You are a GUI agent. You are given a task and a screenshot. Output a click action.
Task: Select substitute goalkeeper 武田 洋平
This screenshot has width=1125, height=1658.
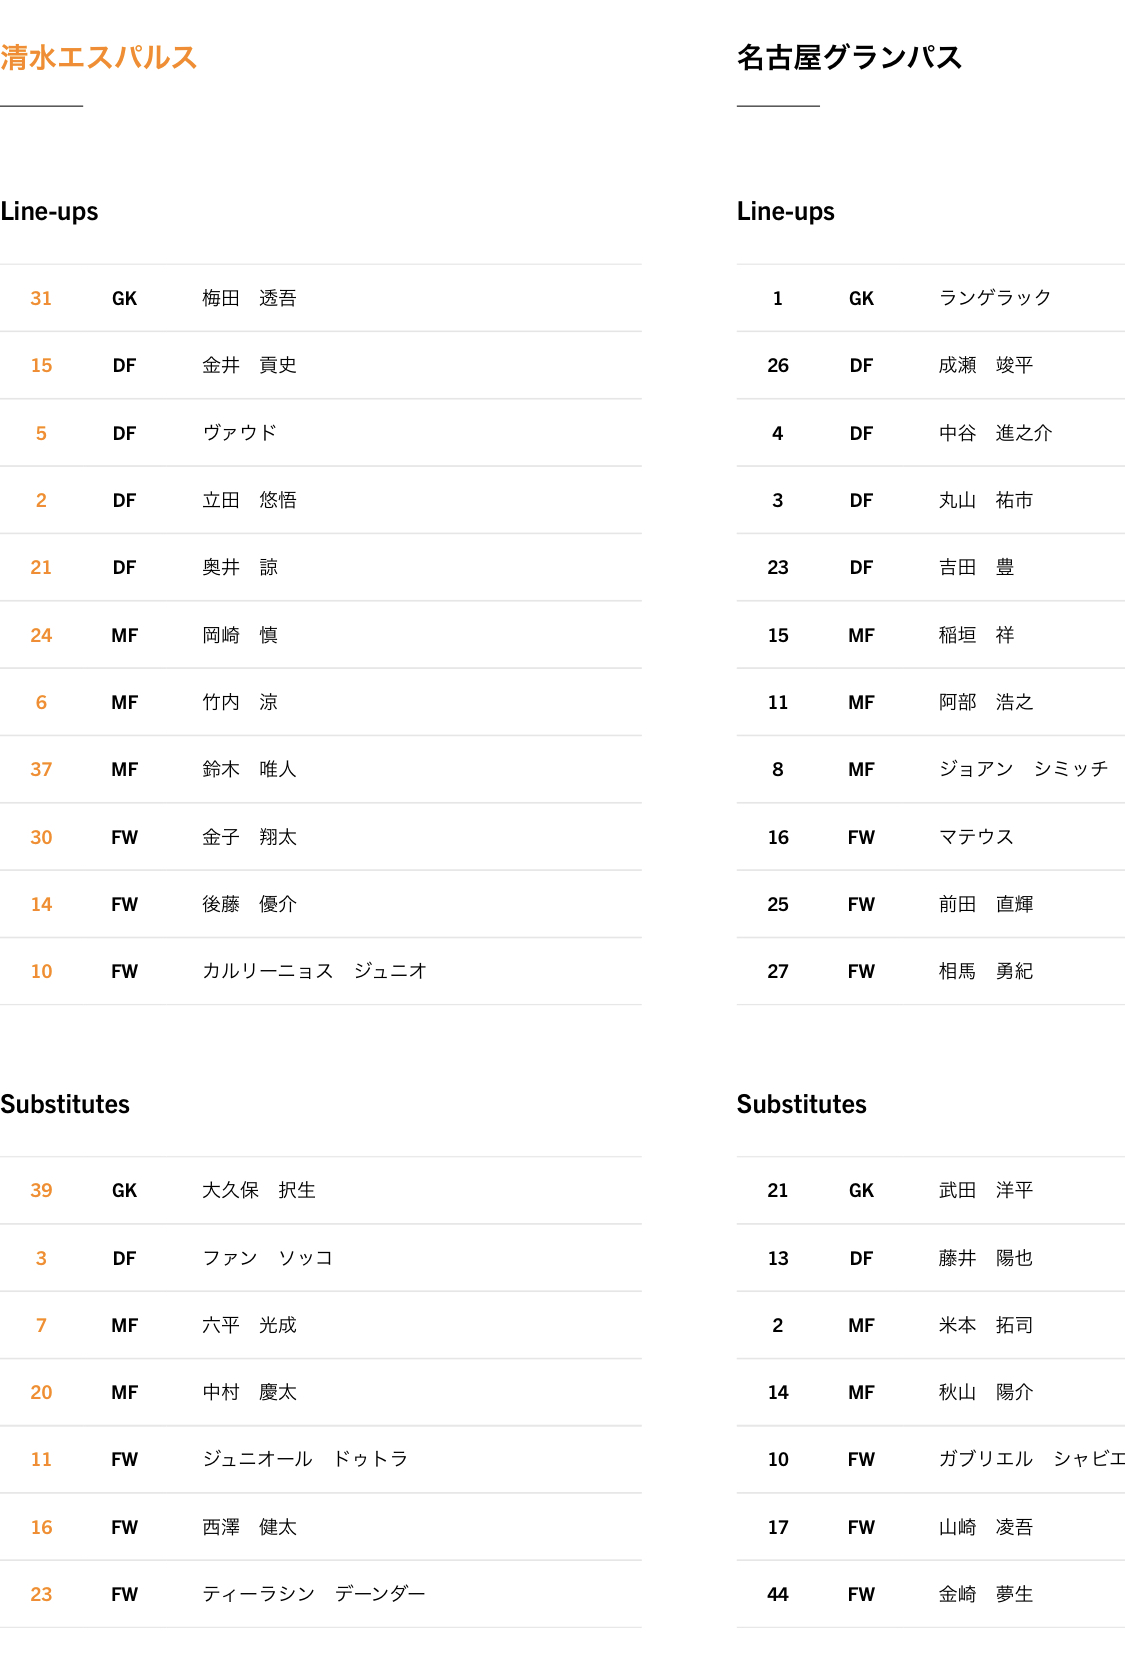[x=985, y=1190]
